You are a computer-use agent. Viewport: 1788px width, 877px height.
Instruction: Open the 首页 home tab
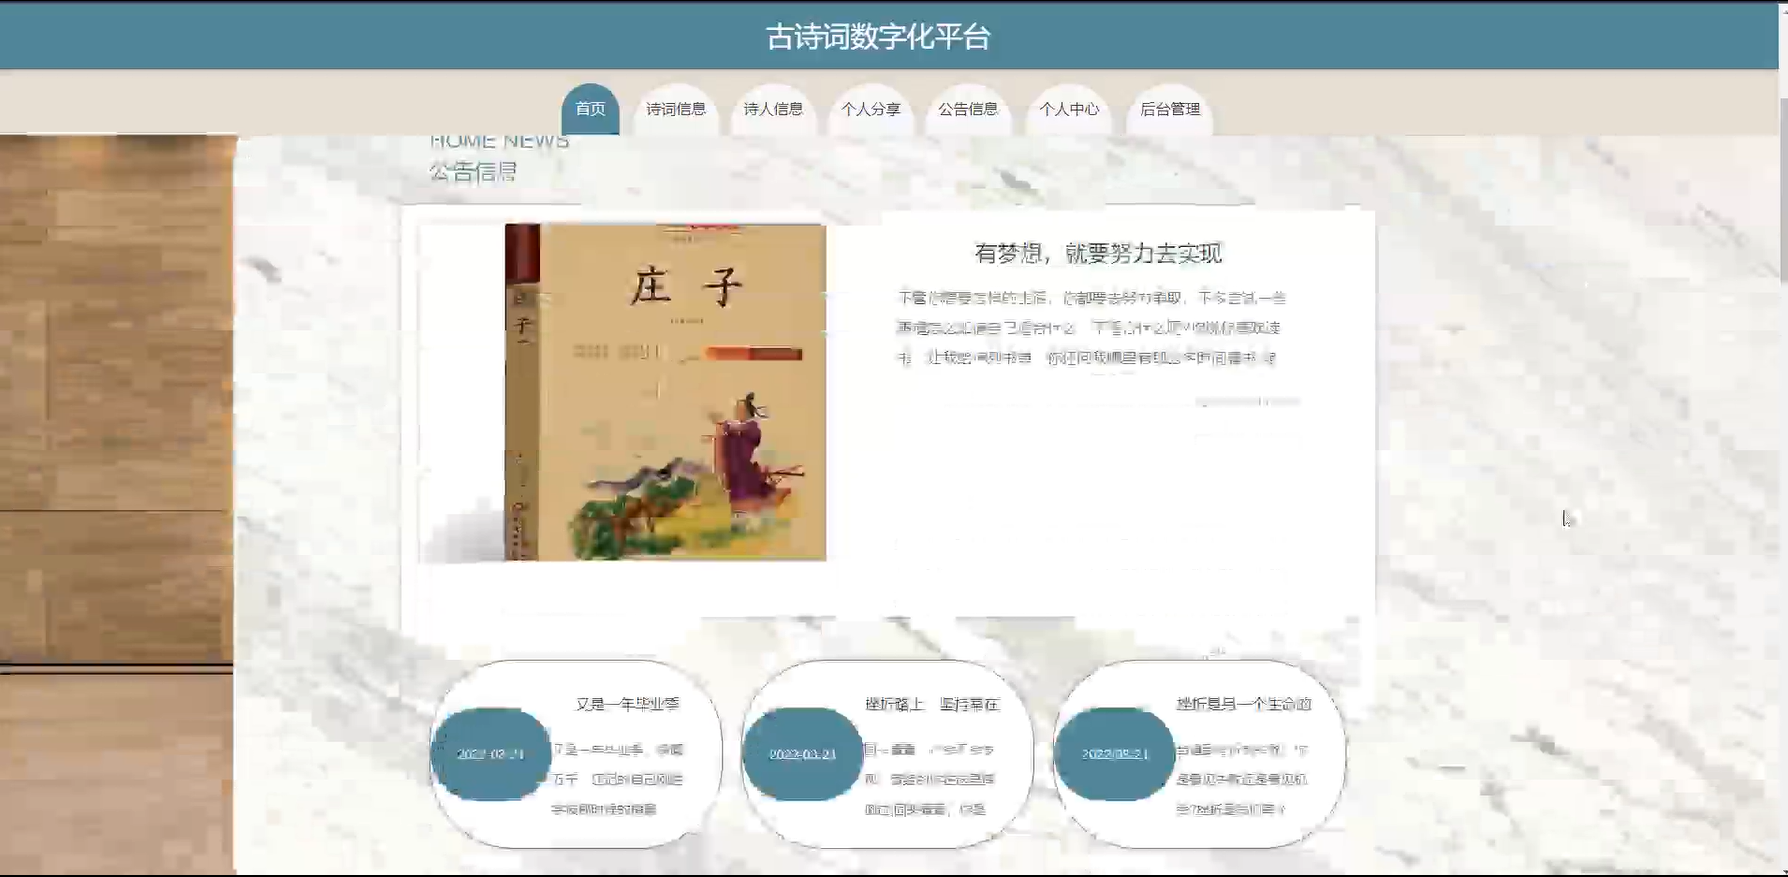click(590, 109)
